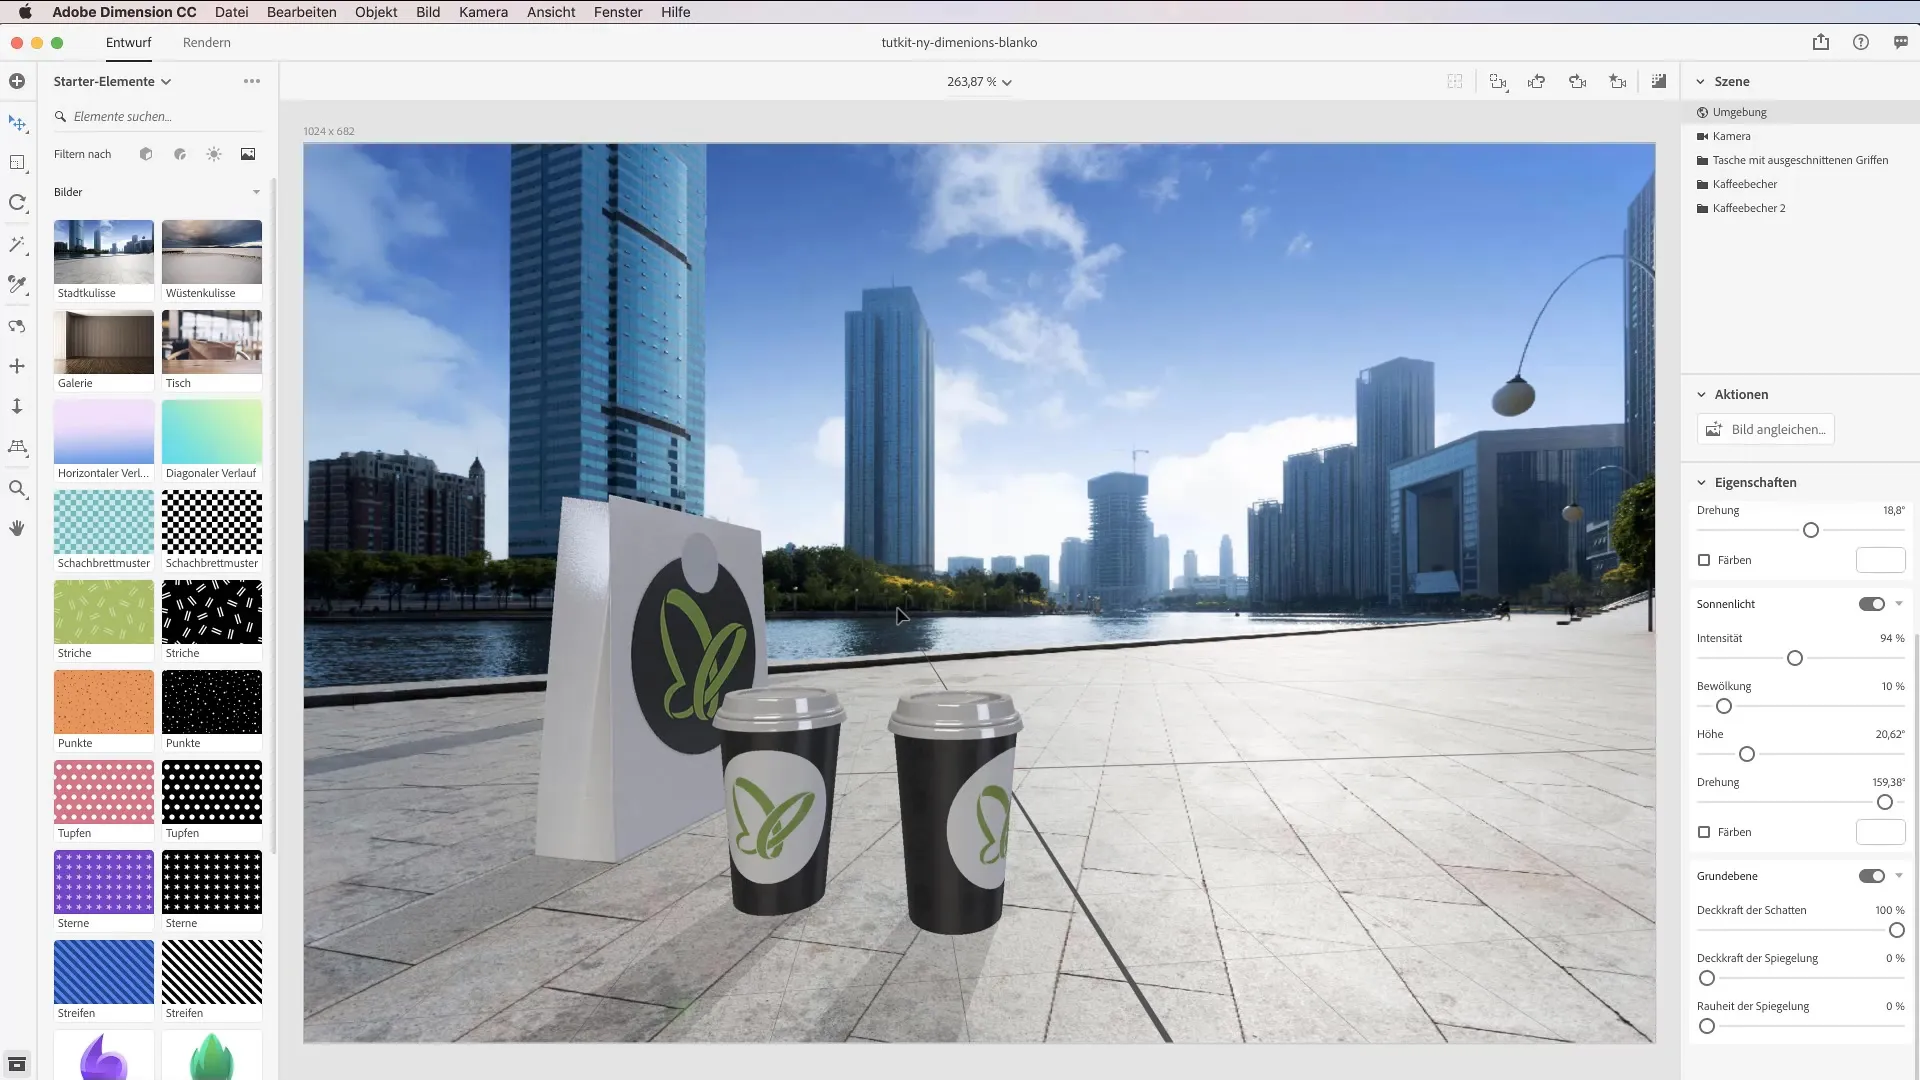This screenshot has width=1920, height=1080.
Task: Select the Select and Scale tool
Action: click(17, 162)
